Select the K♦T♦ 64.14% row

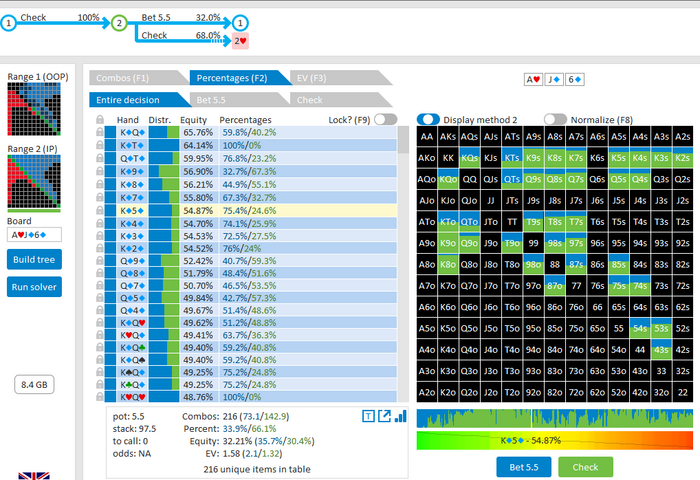251,145
